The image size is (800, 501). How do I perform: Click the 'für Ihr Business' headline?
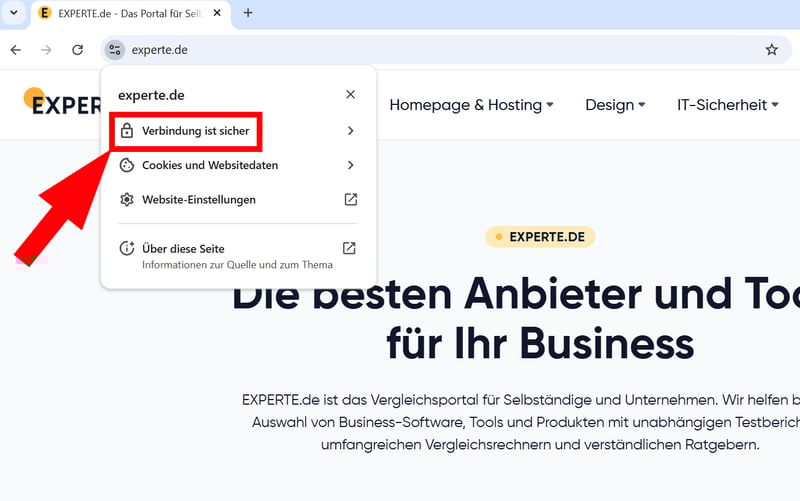click(540, 343)
